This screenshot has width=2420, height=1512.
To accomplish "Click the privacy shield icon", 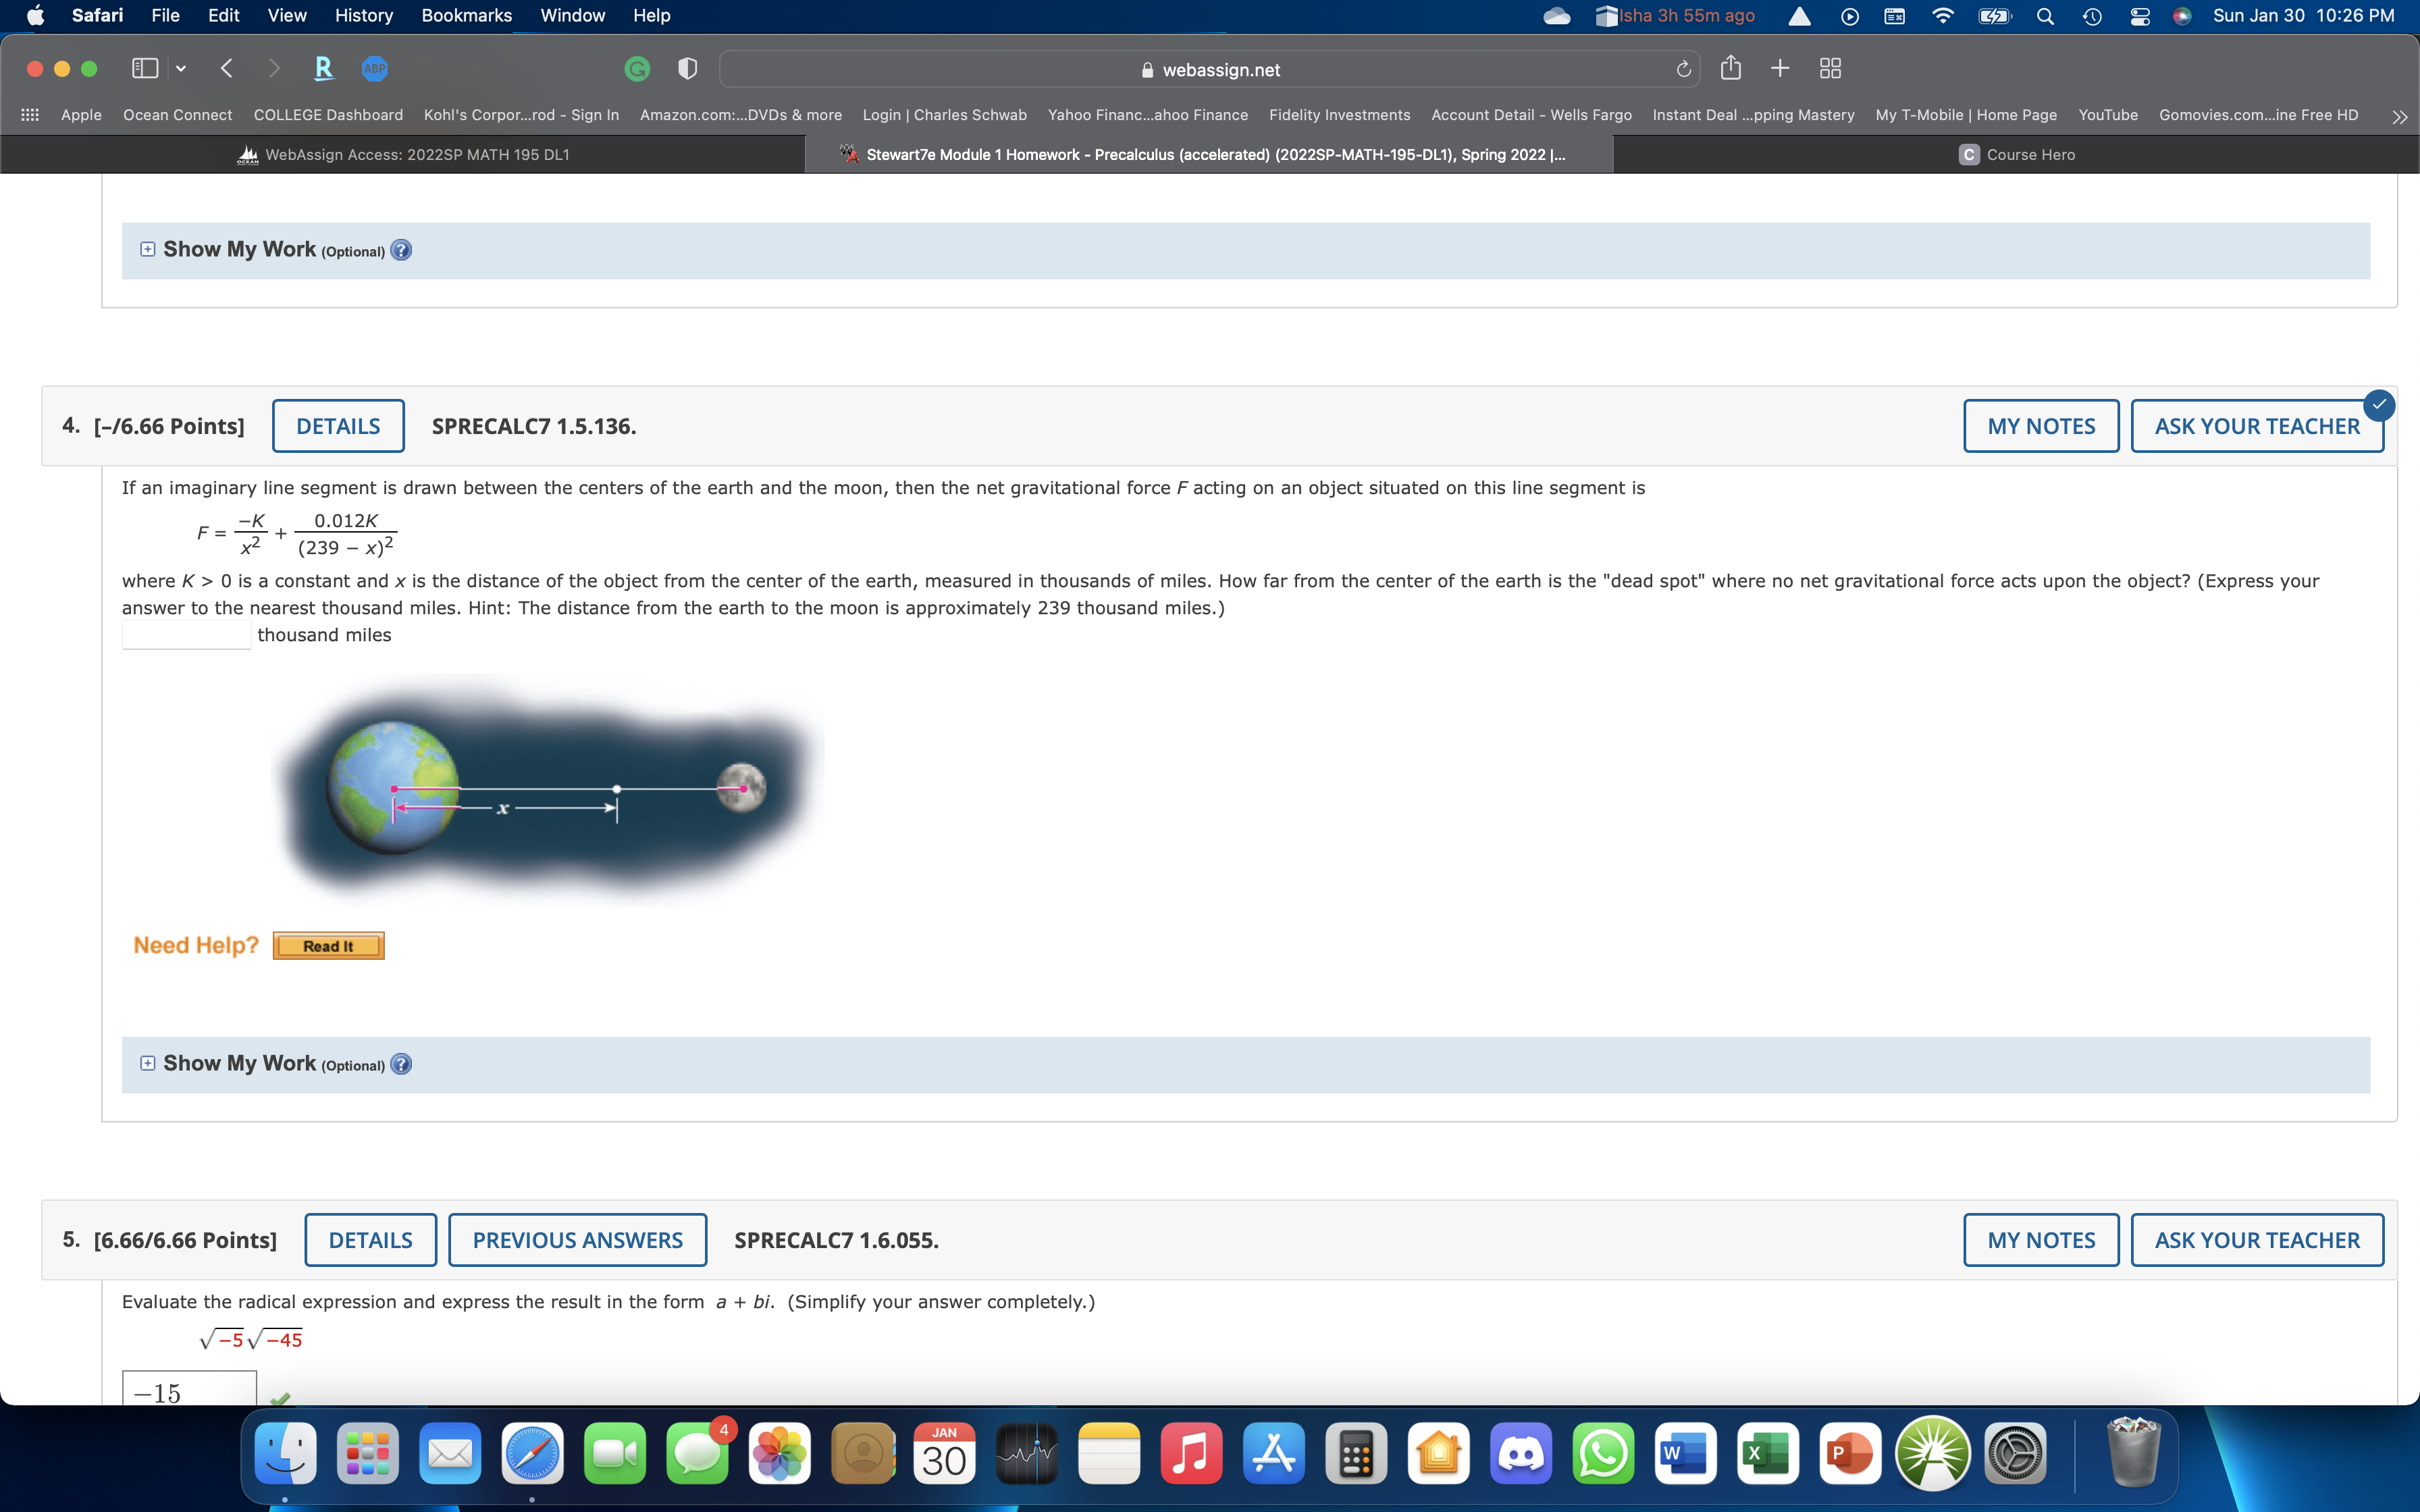I will point(687,69).
